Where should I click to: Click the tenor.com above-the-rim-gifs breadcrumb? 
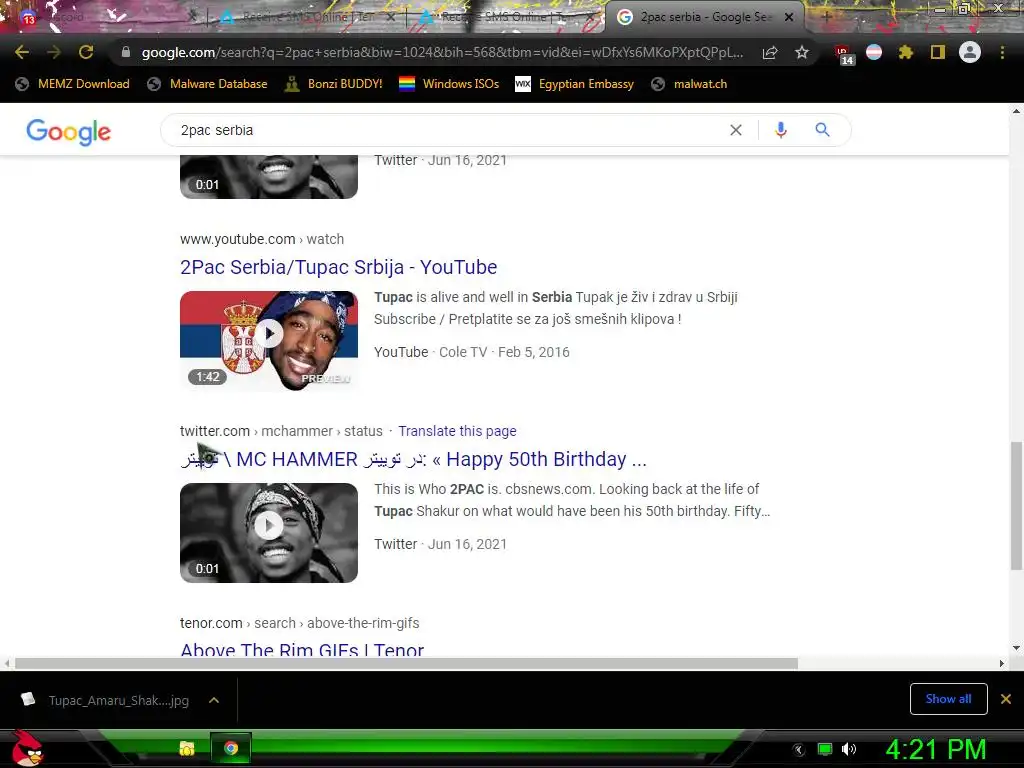click(300, 623)
